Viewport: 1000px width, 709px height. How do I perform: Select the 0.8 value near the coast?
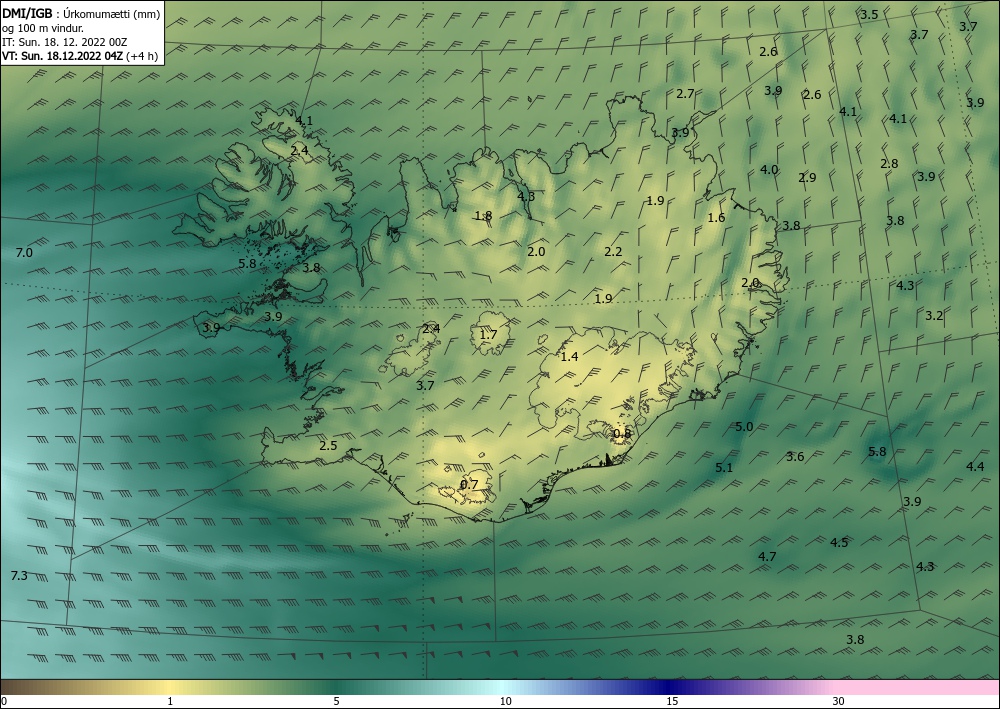pos(622,434)
